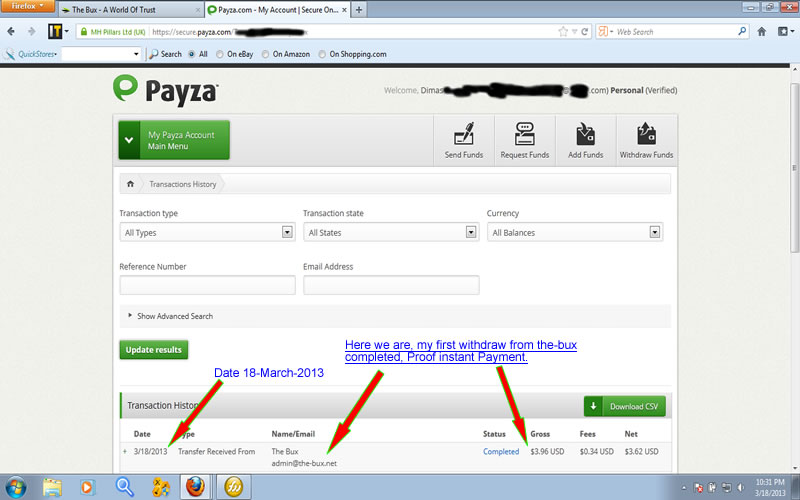Switch to Firefox in the taskbar

(195, 487)
